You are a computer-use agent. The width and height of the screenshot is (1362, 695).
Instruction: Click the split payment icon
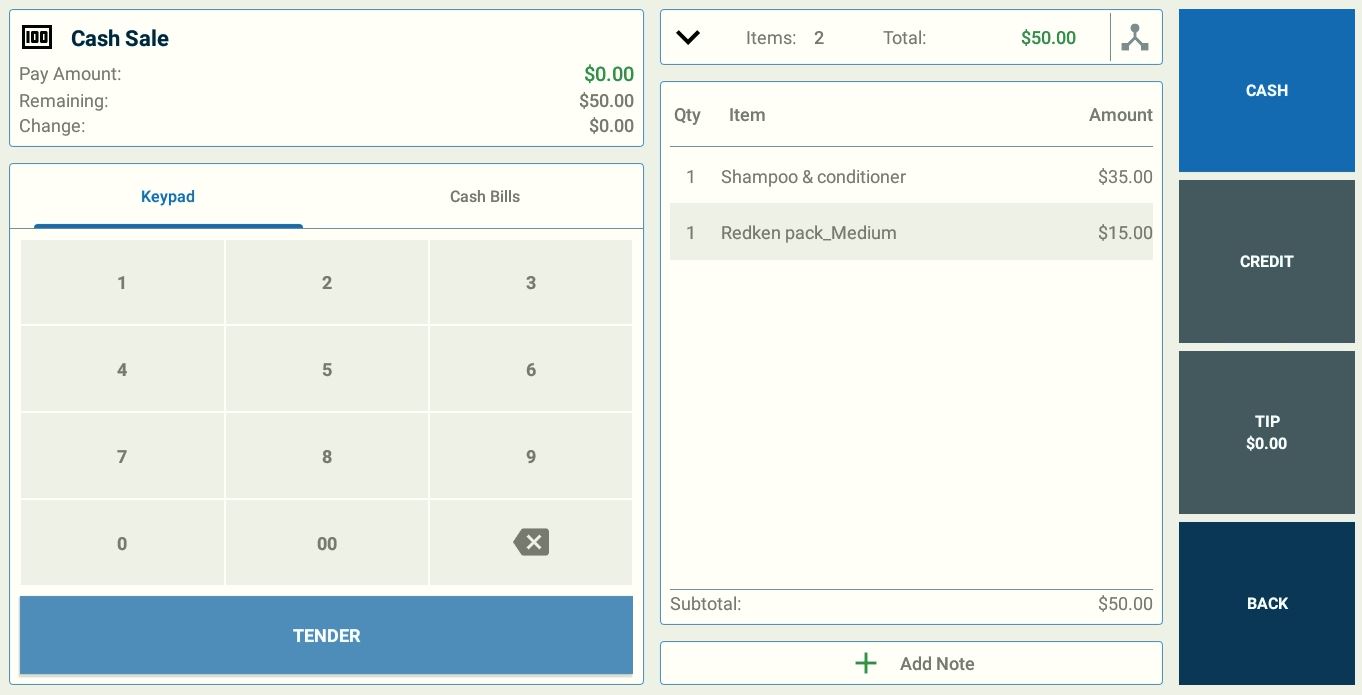point(1135,38)
